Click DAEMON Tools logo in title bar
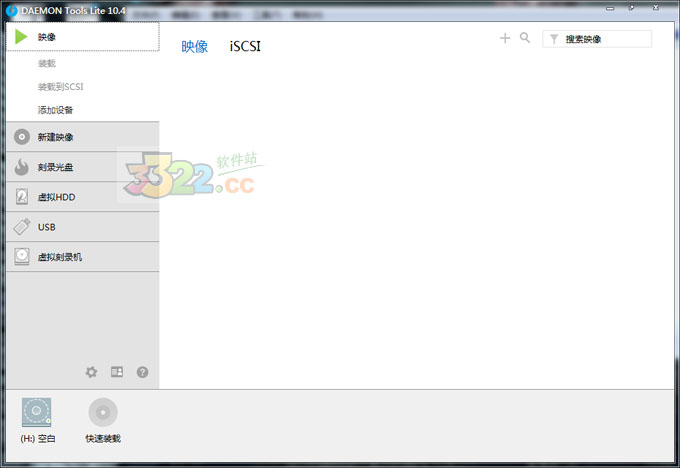Image resolution: width=680 pixels, height=468 pixels. coord(12,10)
